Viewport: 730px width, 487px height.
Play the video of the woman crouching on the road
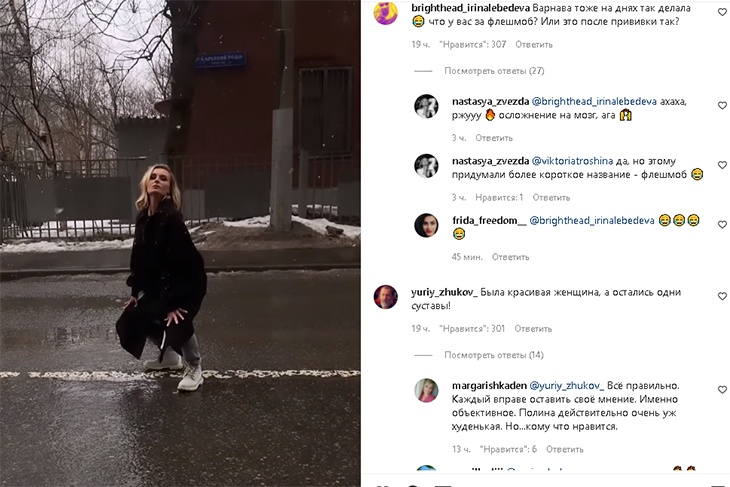[x=180, y=244]
